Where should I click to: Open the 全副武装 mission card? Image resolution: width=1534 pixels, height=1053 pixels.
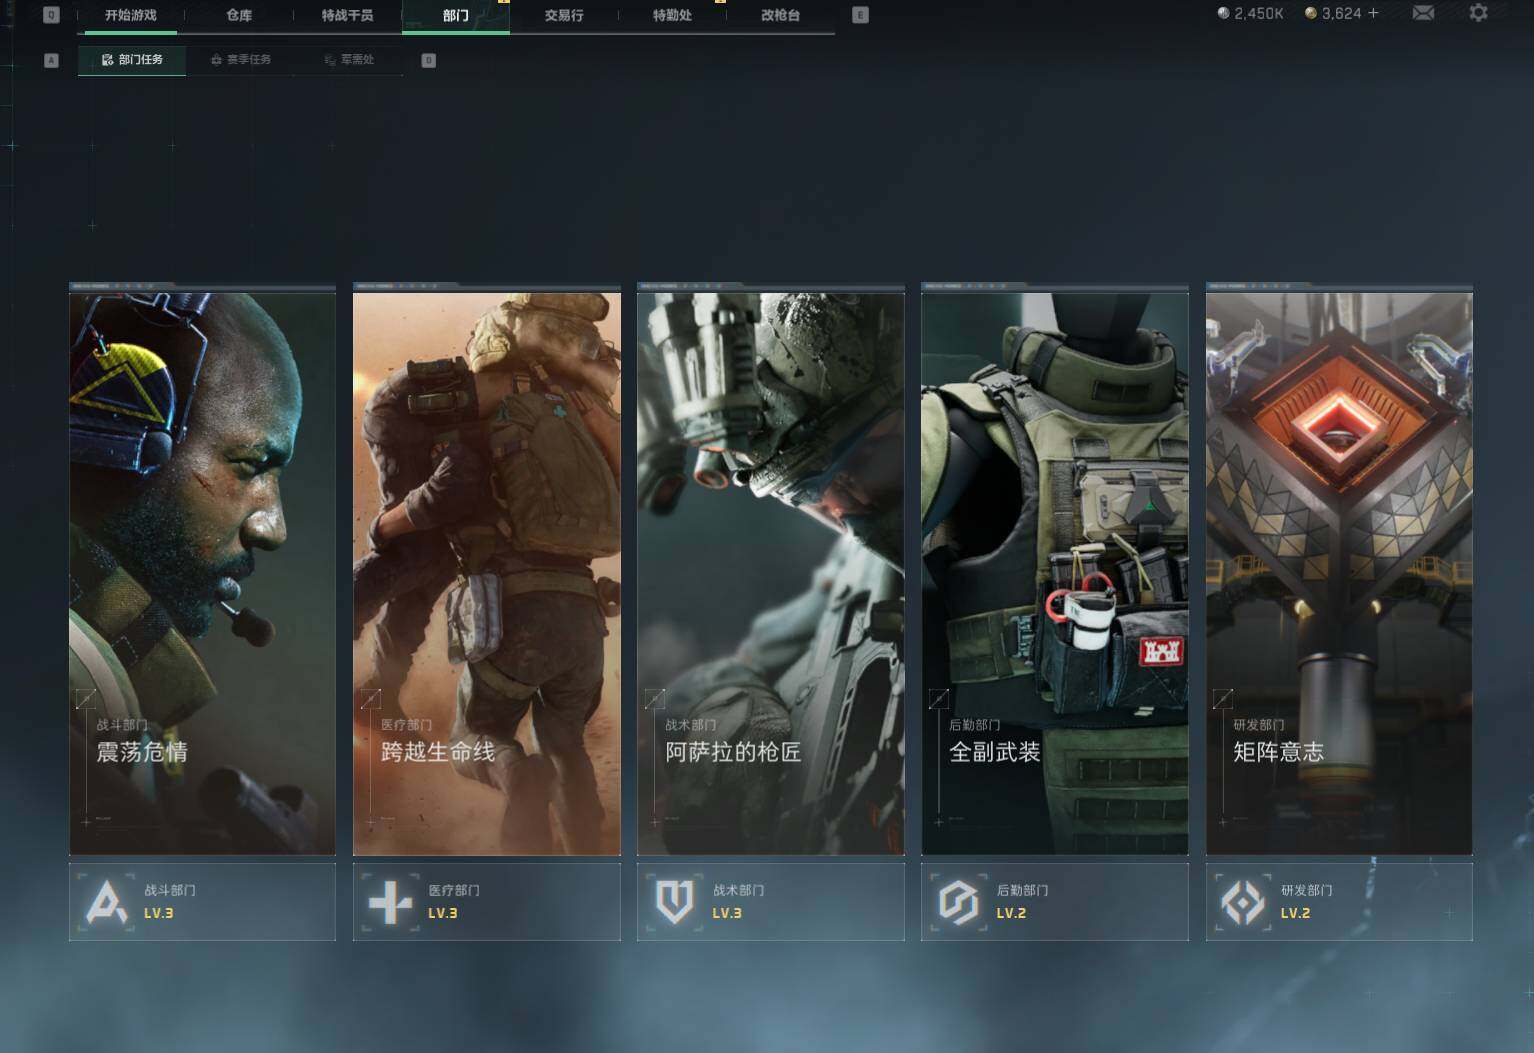pyautogui.click(x=1055, y=573)
